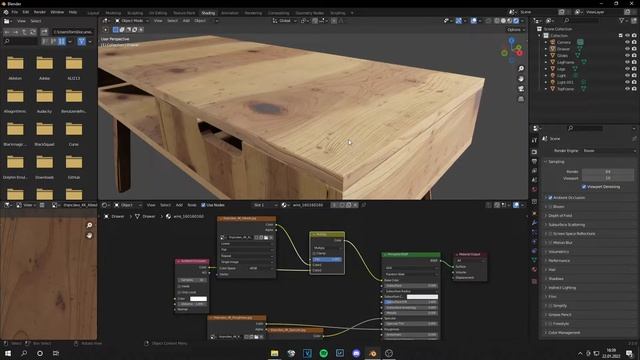Open the Object Mode dropdown in 3D viewport
The height and width of the screenshot is (360, 640).
[x=132, y=20]
